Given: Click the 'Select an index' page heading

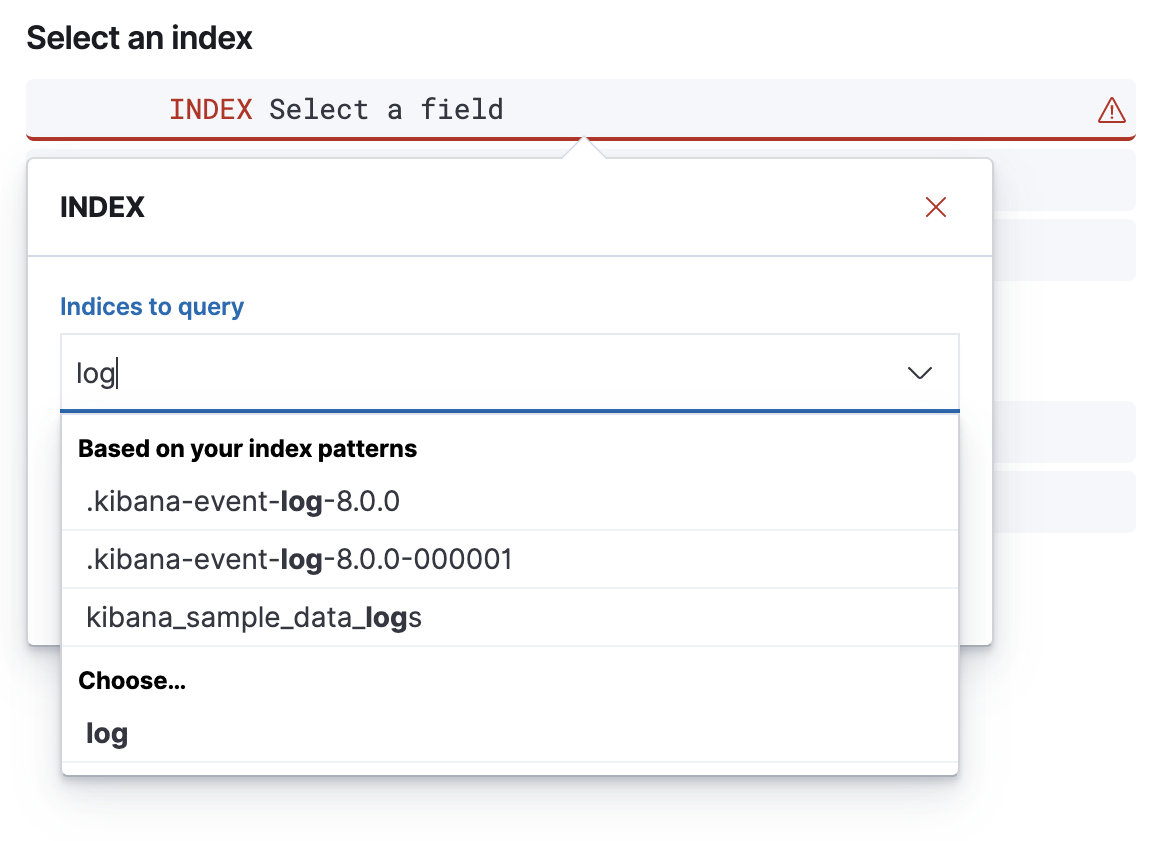Looking at the screenshot, I should pyautogui.click(x=140, y=38).
